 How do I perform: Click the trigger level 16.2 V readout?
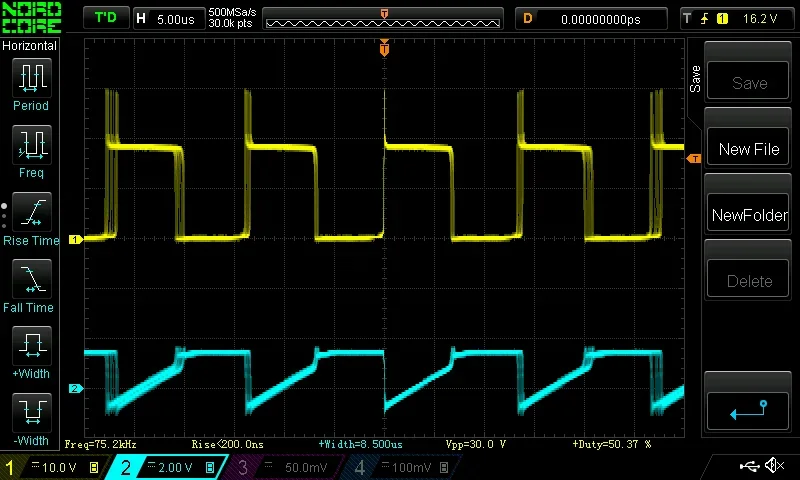(x=760, y=19)
